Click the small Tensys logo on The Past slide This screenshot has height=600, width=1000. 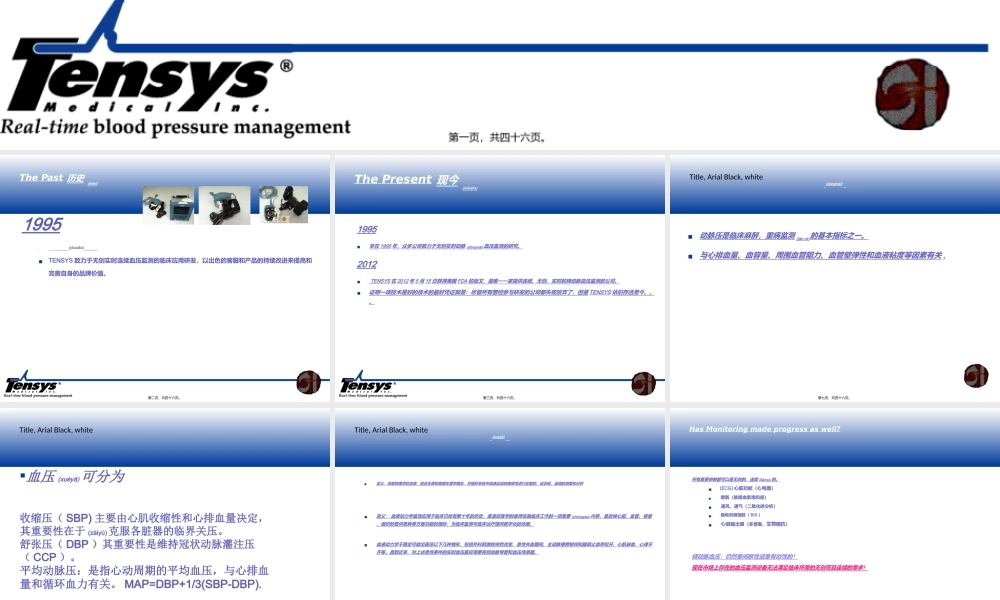(32, 385)
